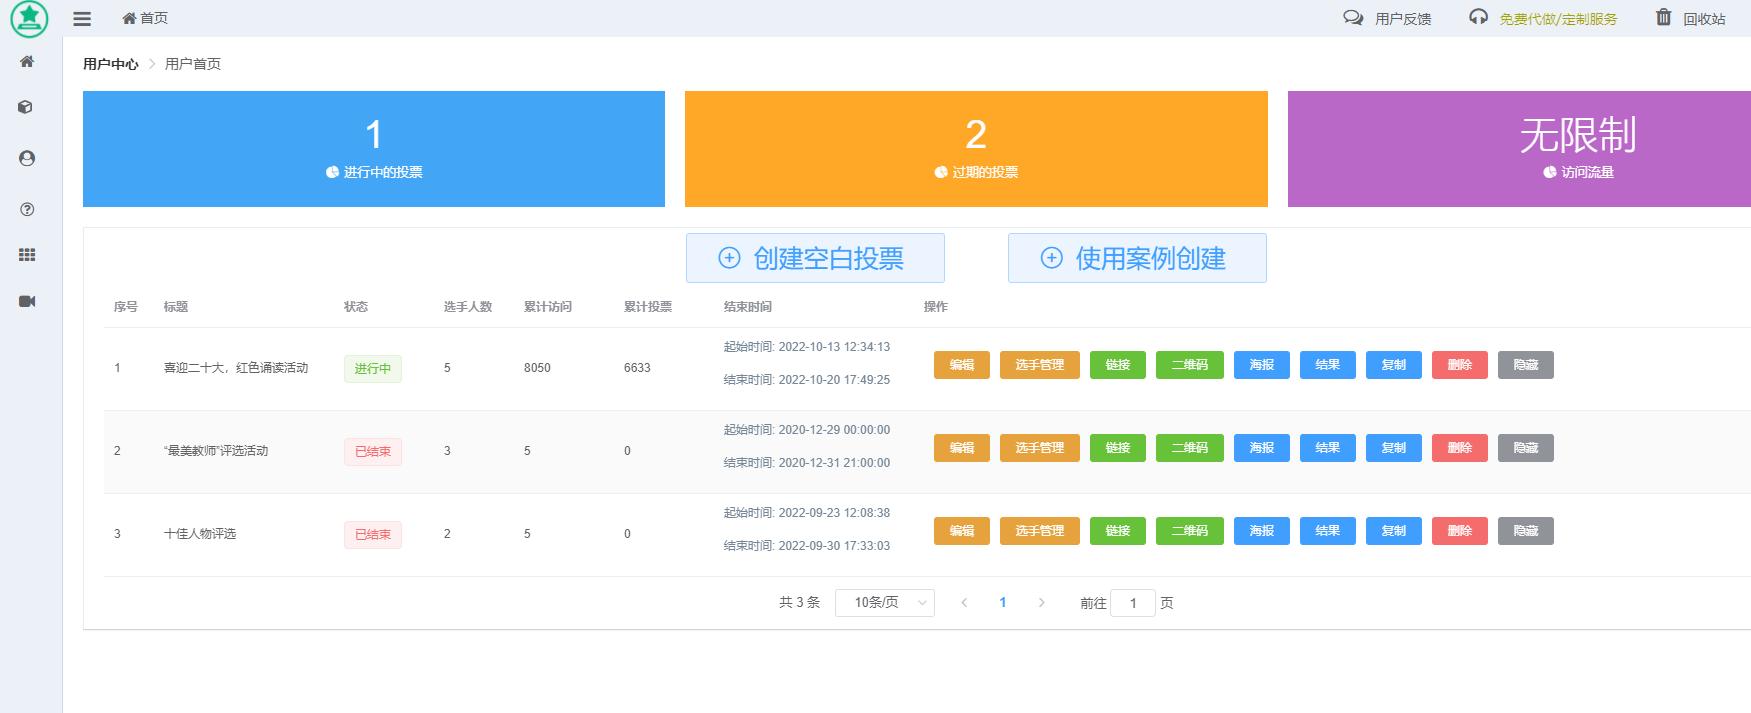The height and width of the screenshot is (713, 1751).
Task: Click 使用案例创建 button
Action: point(1137,258)
